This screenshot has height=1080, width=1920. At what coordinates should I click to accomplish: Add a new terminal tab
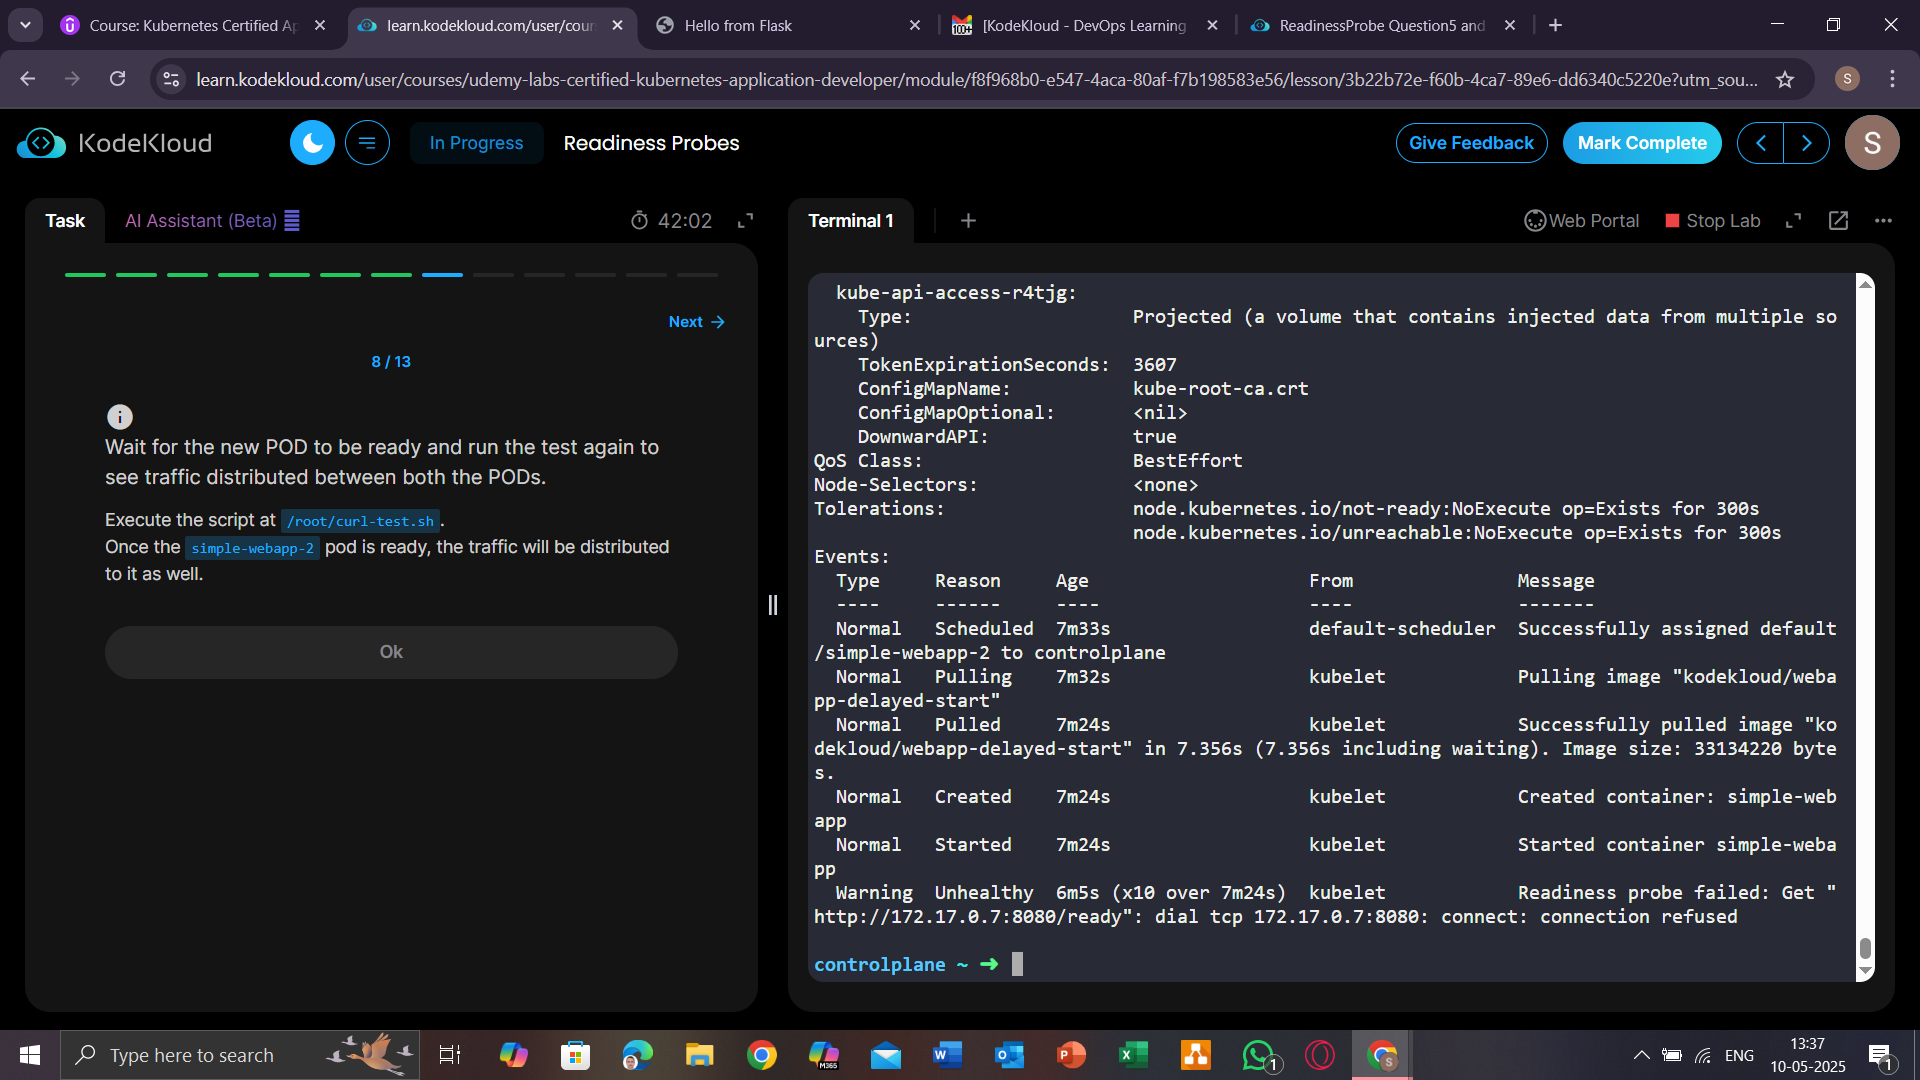click(x=968, y=220)
